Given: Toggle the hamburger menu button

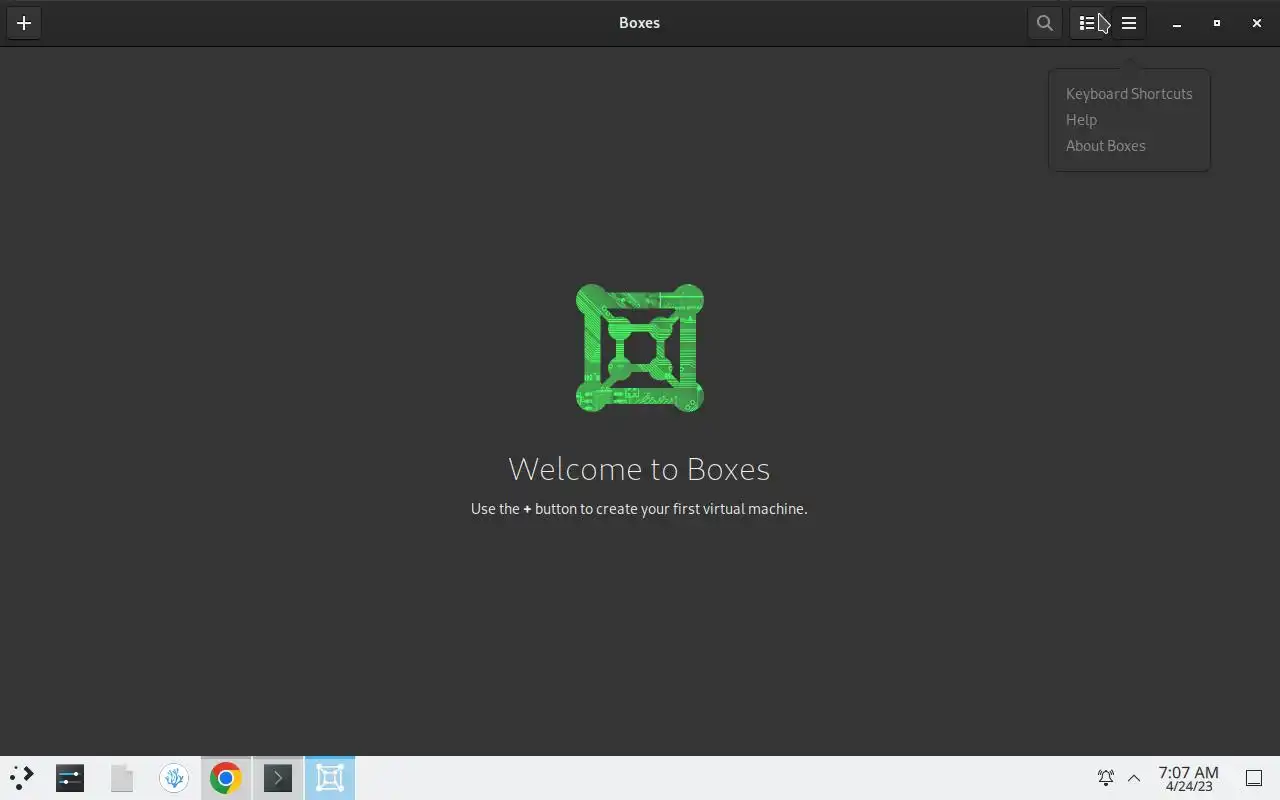Looking at the screenshot, I should pos(1129,23).
